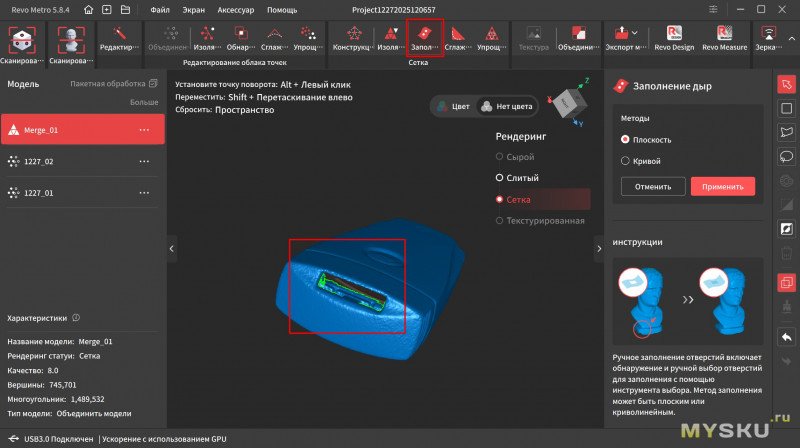This screenshot has width=800, height=448.
Task: Click the Отменить button
Action: pos(652,186)
